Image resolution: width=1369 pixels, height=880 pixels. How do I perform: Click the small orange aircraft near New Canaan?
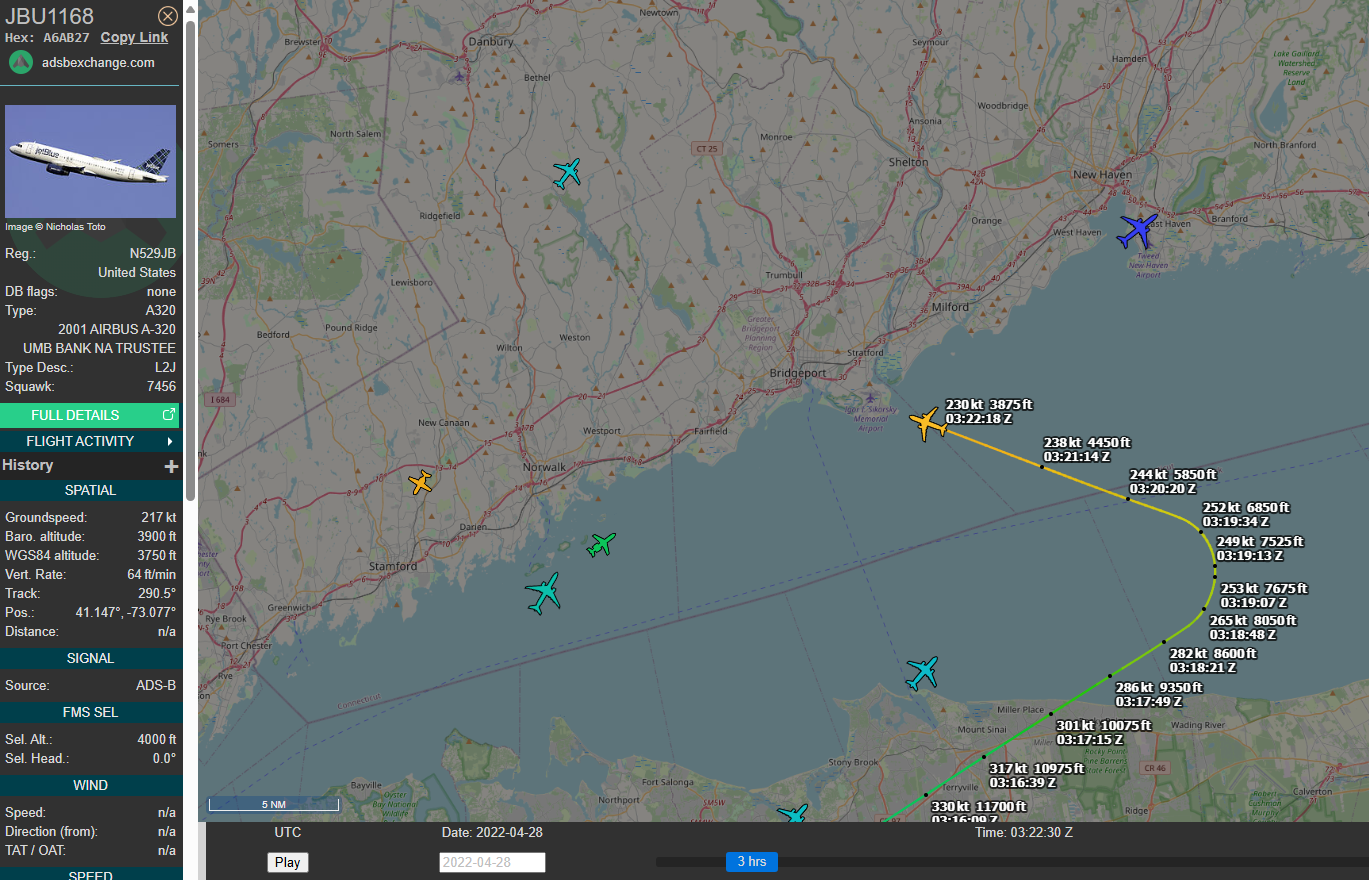tap(420, 482)
